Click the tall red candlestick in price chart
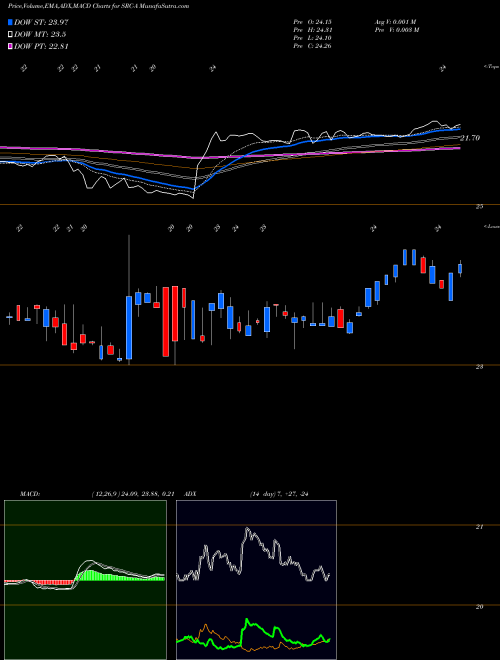Image resolution: width=500 pixels, height=660 pixels. coord(166,322)
